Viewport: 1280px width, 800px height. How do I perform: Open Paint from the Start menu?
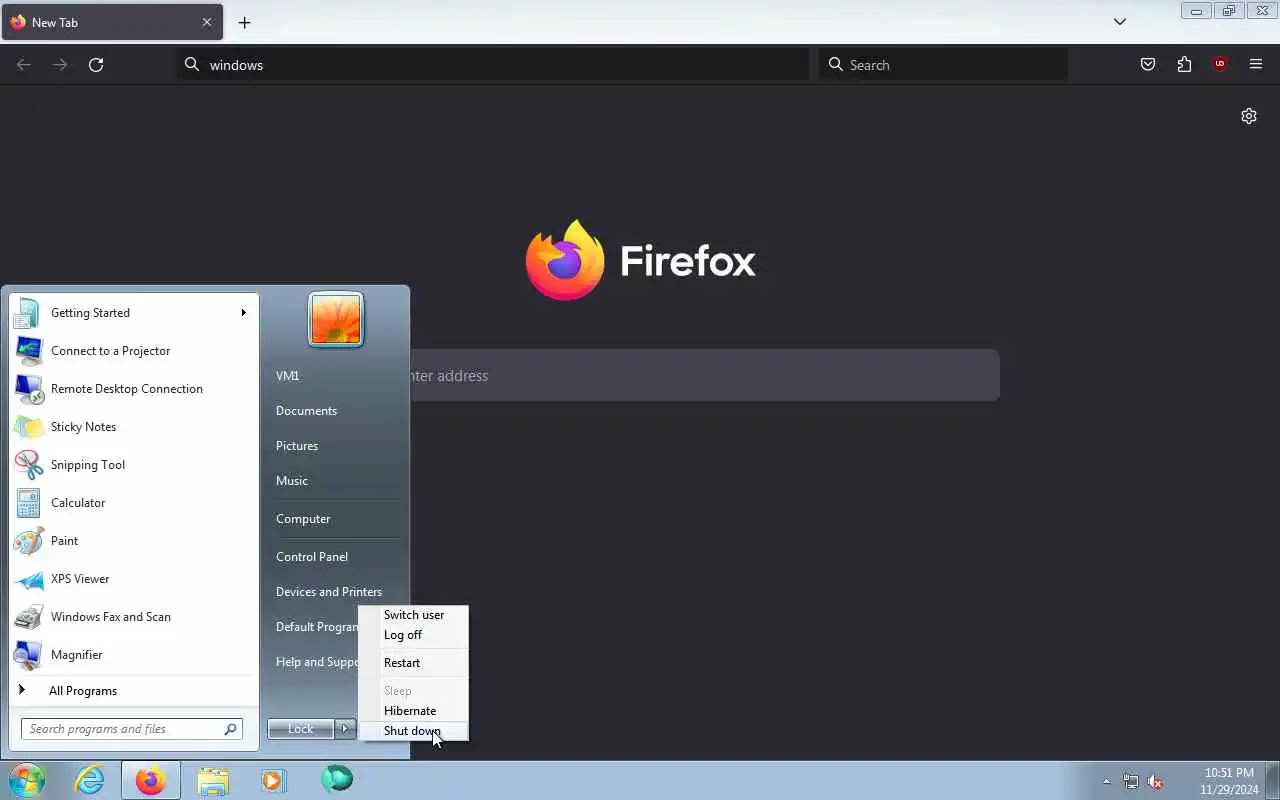133,541
